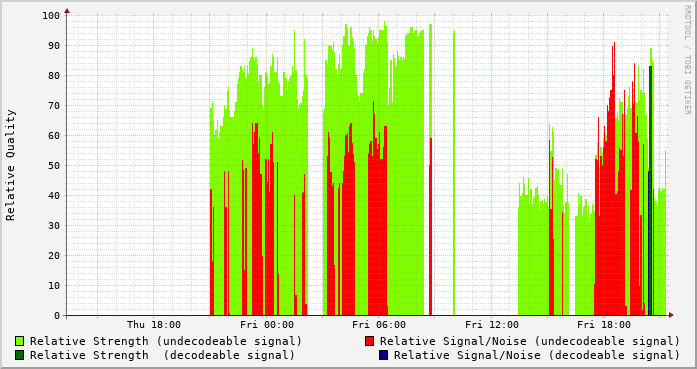Click the isolated thin green spike after Fri 06:00
697x369 pixels.
click(454, 173)
